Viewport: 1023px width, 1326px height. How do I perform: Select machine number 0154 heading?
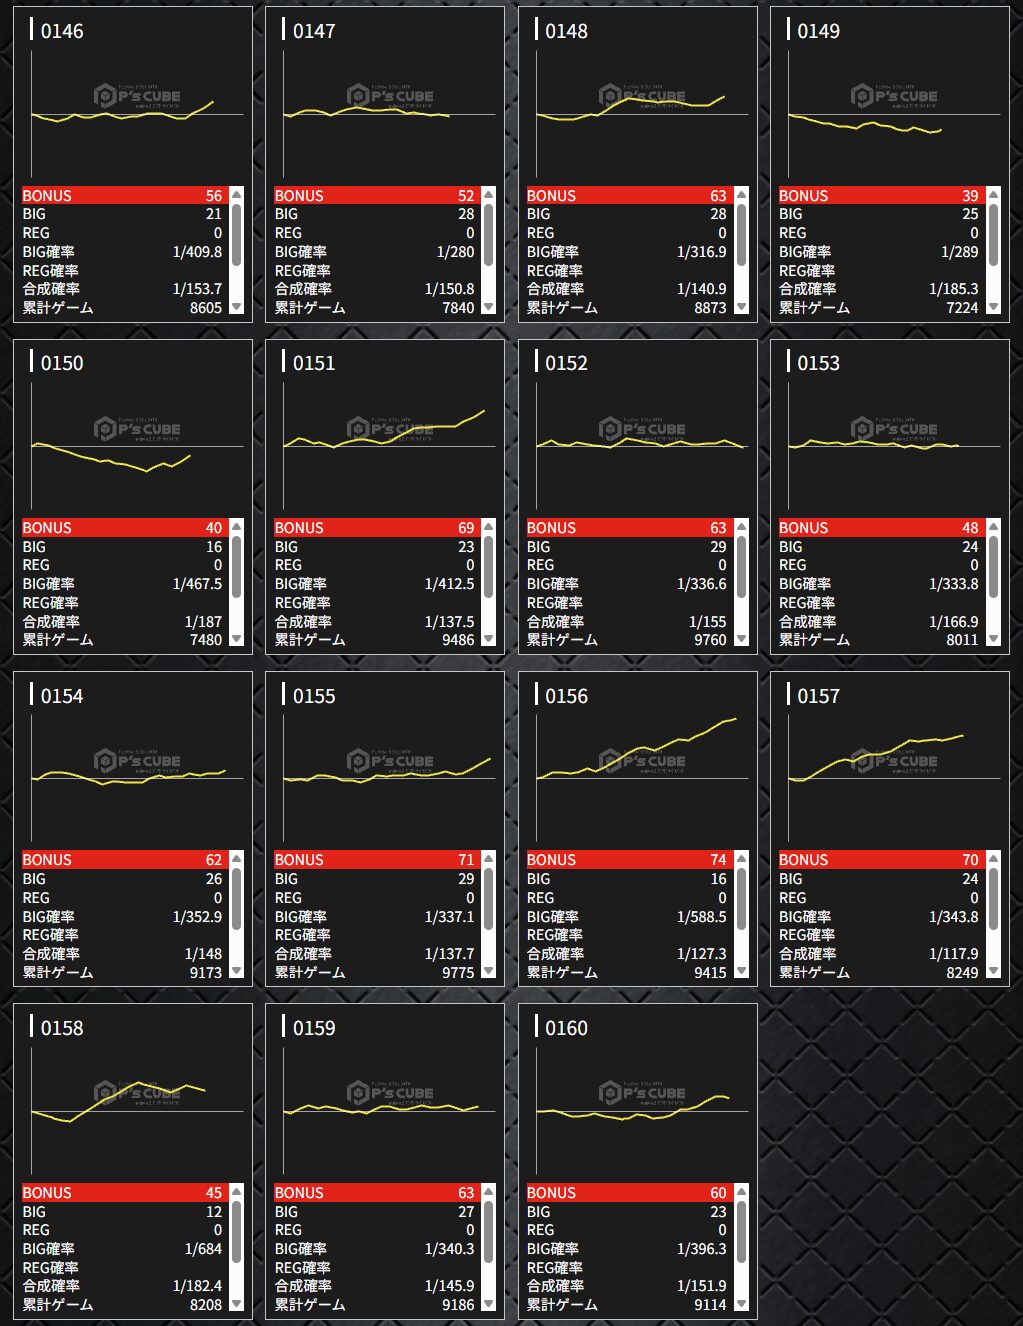[x=62, y=696]
